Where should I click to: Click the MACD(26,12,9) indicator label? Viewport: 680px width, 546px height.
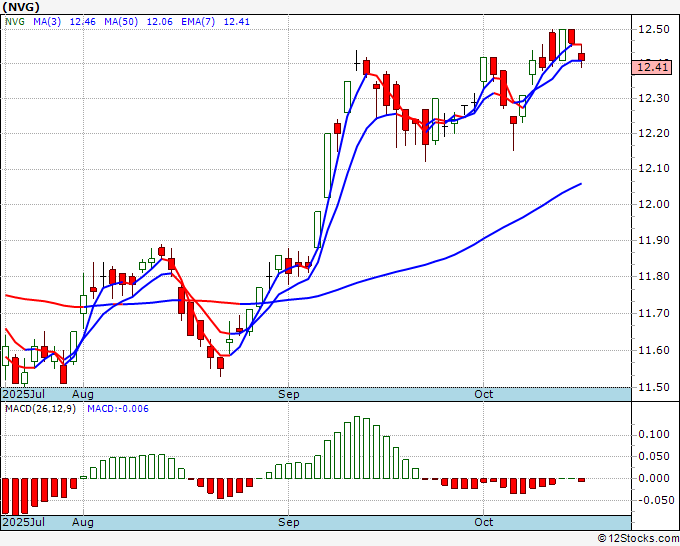coord(40,409)
